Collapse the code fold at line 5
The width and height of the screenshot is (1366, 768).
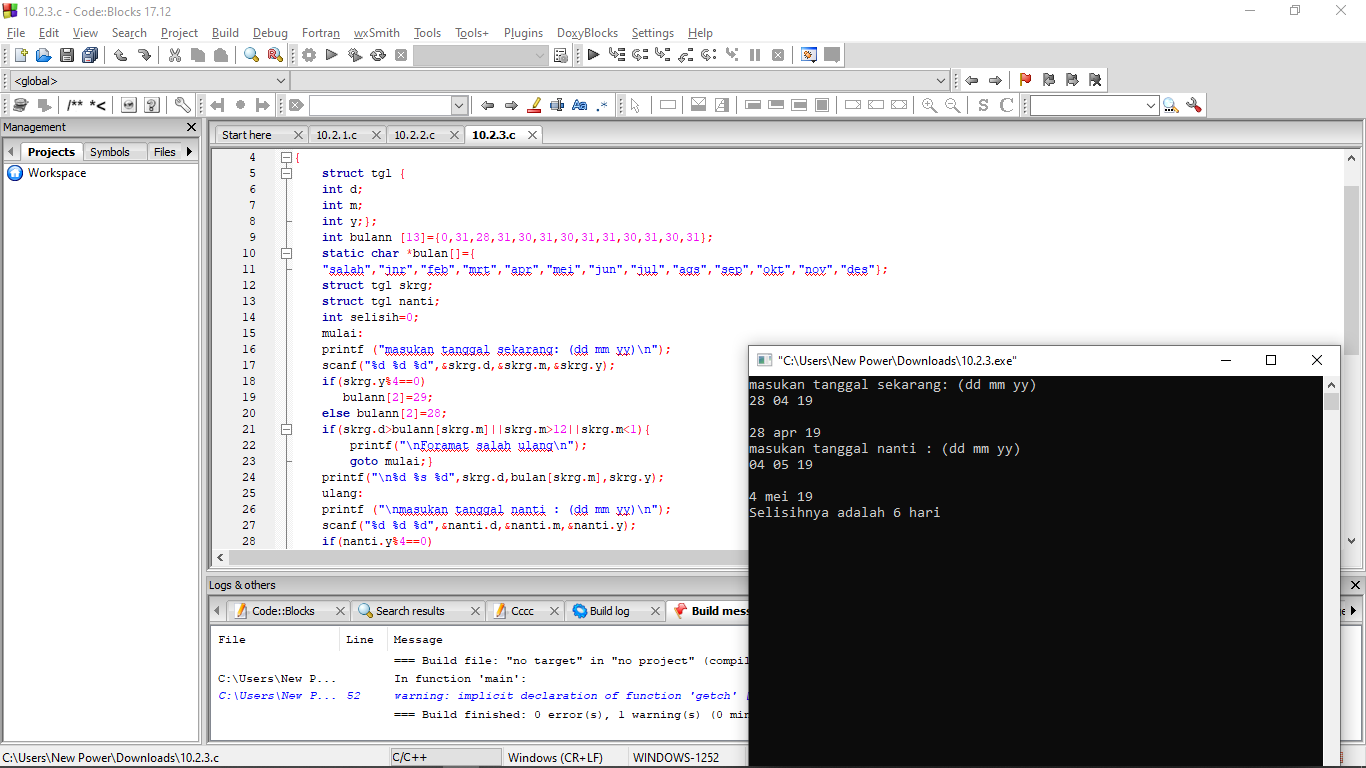(x=286, y=173)
